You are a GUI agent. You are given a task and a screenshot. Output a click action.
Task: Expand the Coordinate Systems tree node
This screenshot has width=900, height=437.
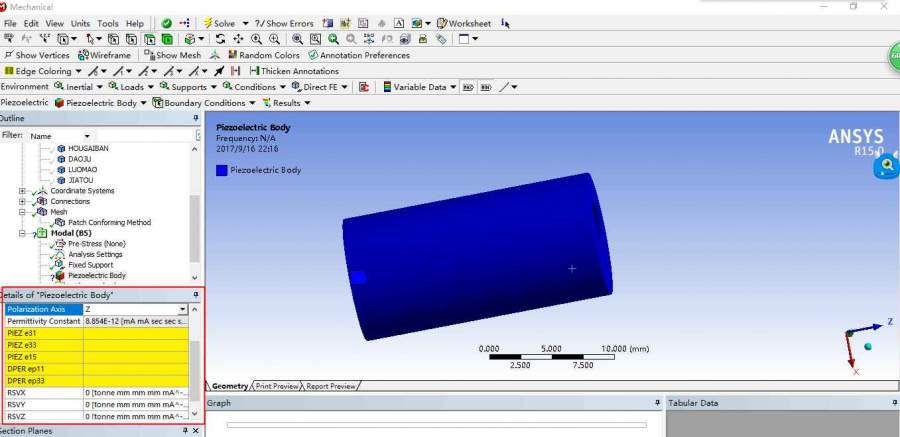tap(22, 191)
